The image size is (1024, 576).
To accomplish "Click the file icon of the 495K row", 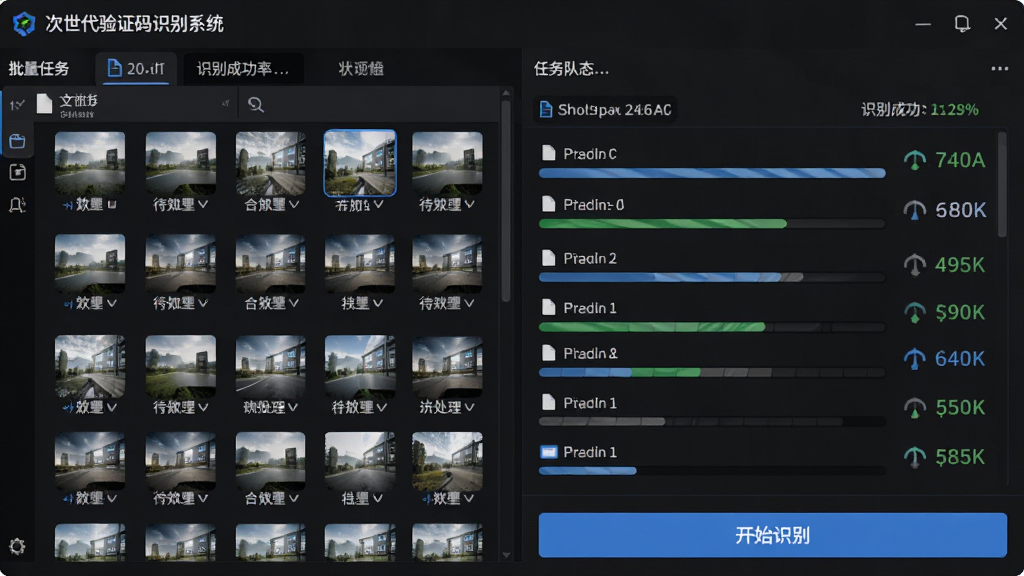I will pos(549,258).
